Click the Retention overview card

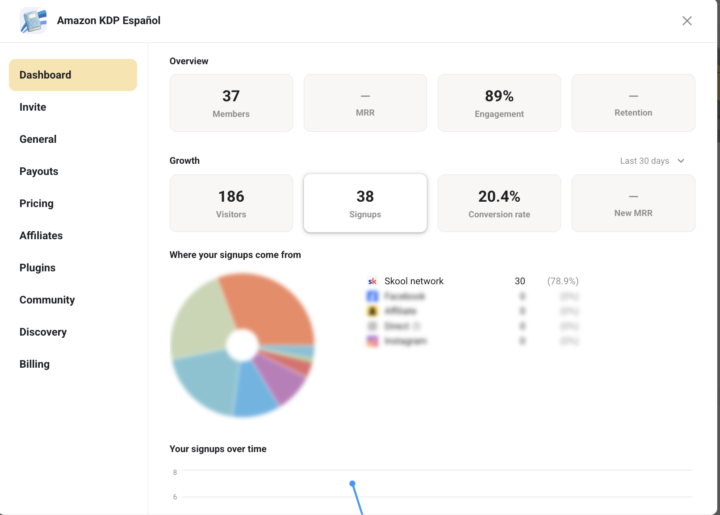pyautogui.click(x=633, y=103)
